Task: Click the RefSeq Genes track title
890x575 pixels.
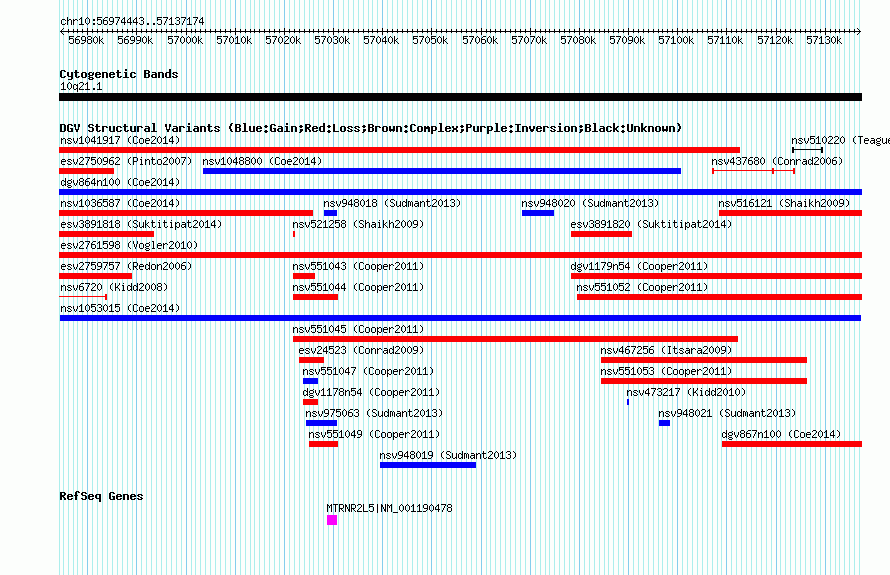Action: (101, 496)
